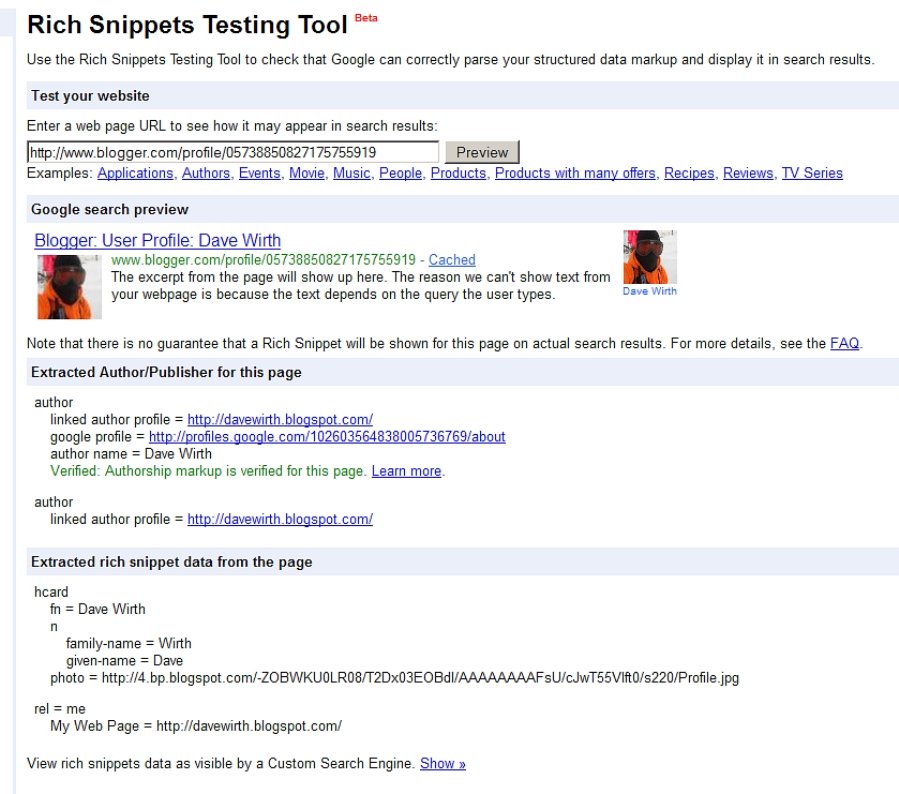899x794 pixels.
Task: Click the excerpt text in search preview
Action: [361, 285]
